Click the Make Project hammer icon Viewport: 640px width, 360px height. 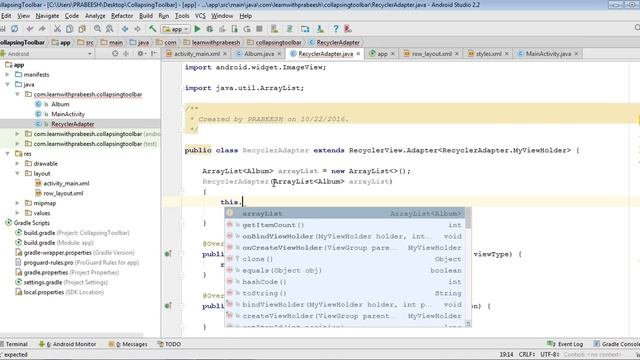click(x=152, y=29)
